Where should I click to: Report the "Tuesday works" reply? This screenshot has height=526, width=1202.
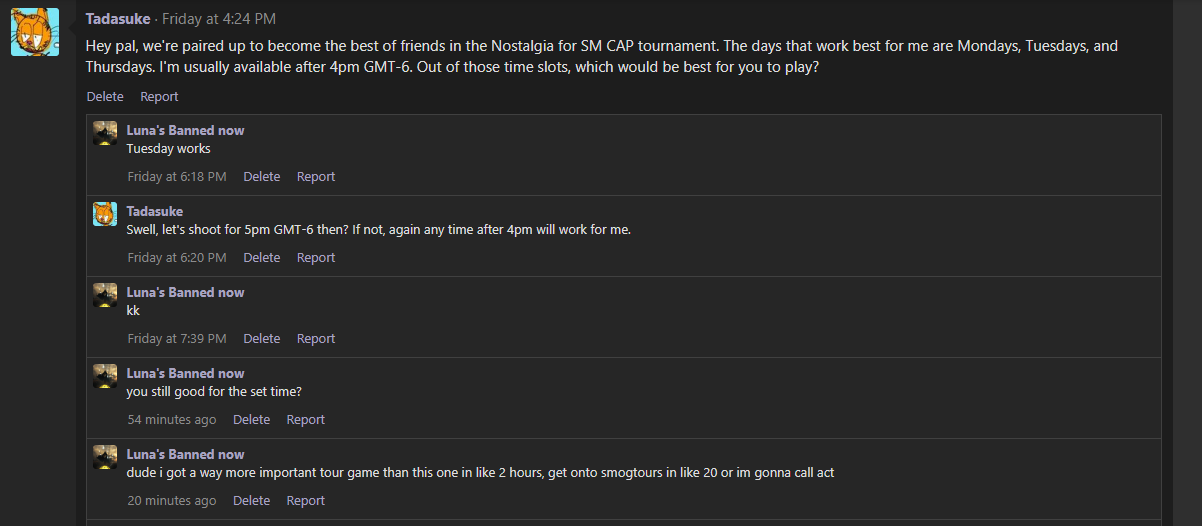[316, 177]
